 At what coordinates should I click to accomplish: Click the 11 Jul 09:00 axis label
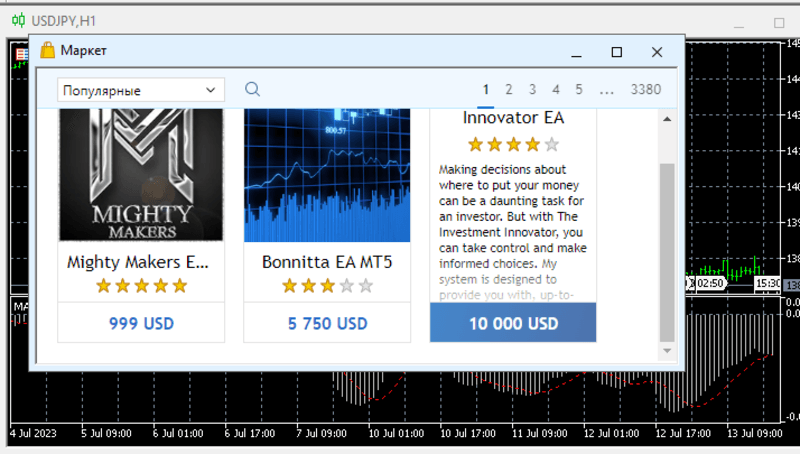[539, 434]
